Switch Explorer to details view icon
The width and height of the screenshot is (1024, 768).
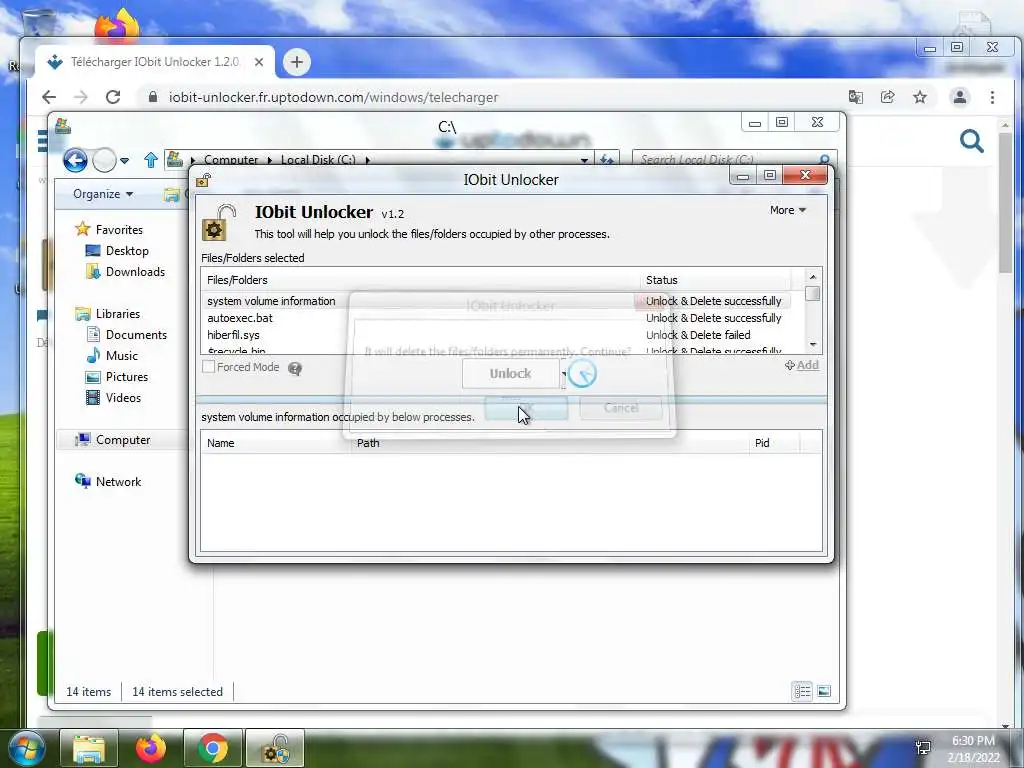[802, 691]
